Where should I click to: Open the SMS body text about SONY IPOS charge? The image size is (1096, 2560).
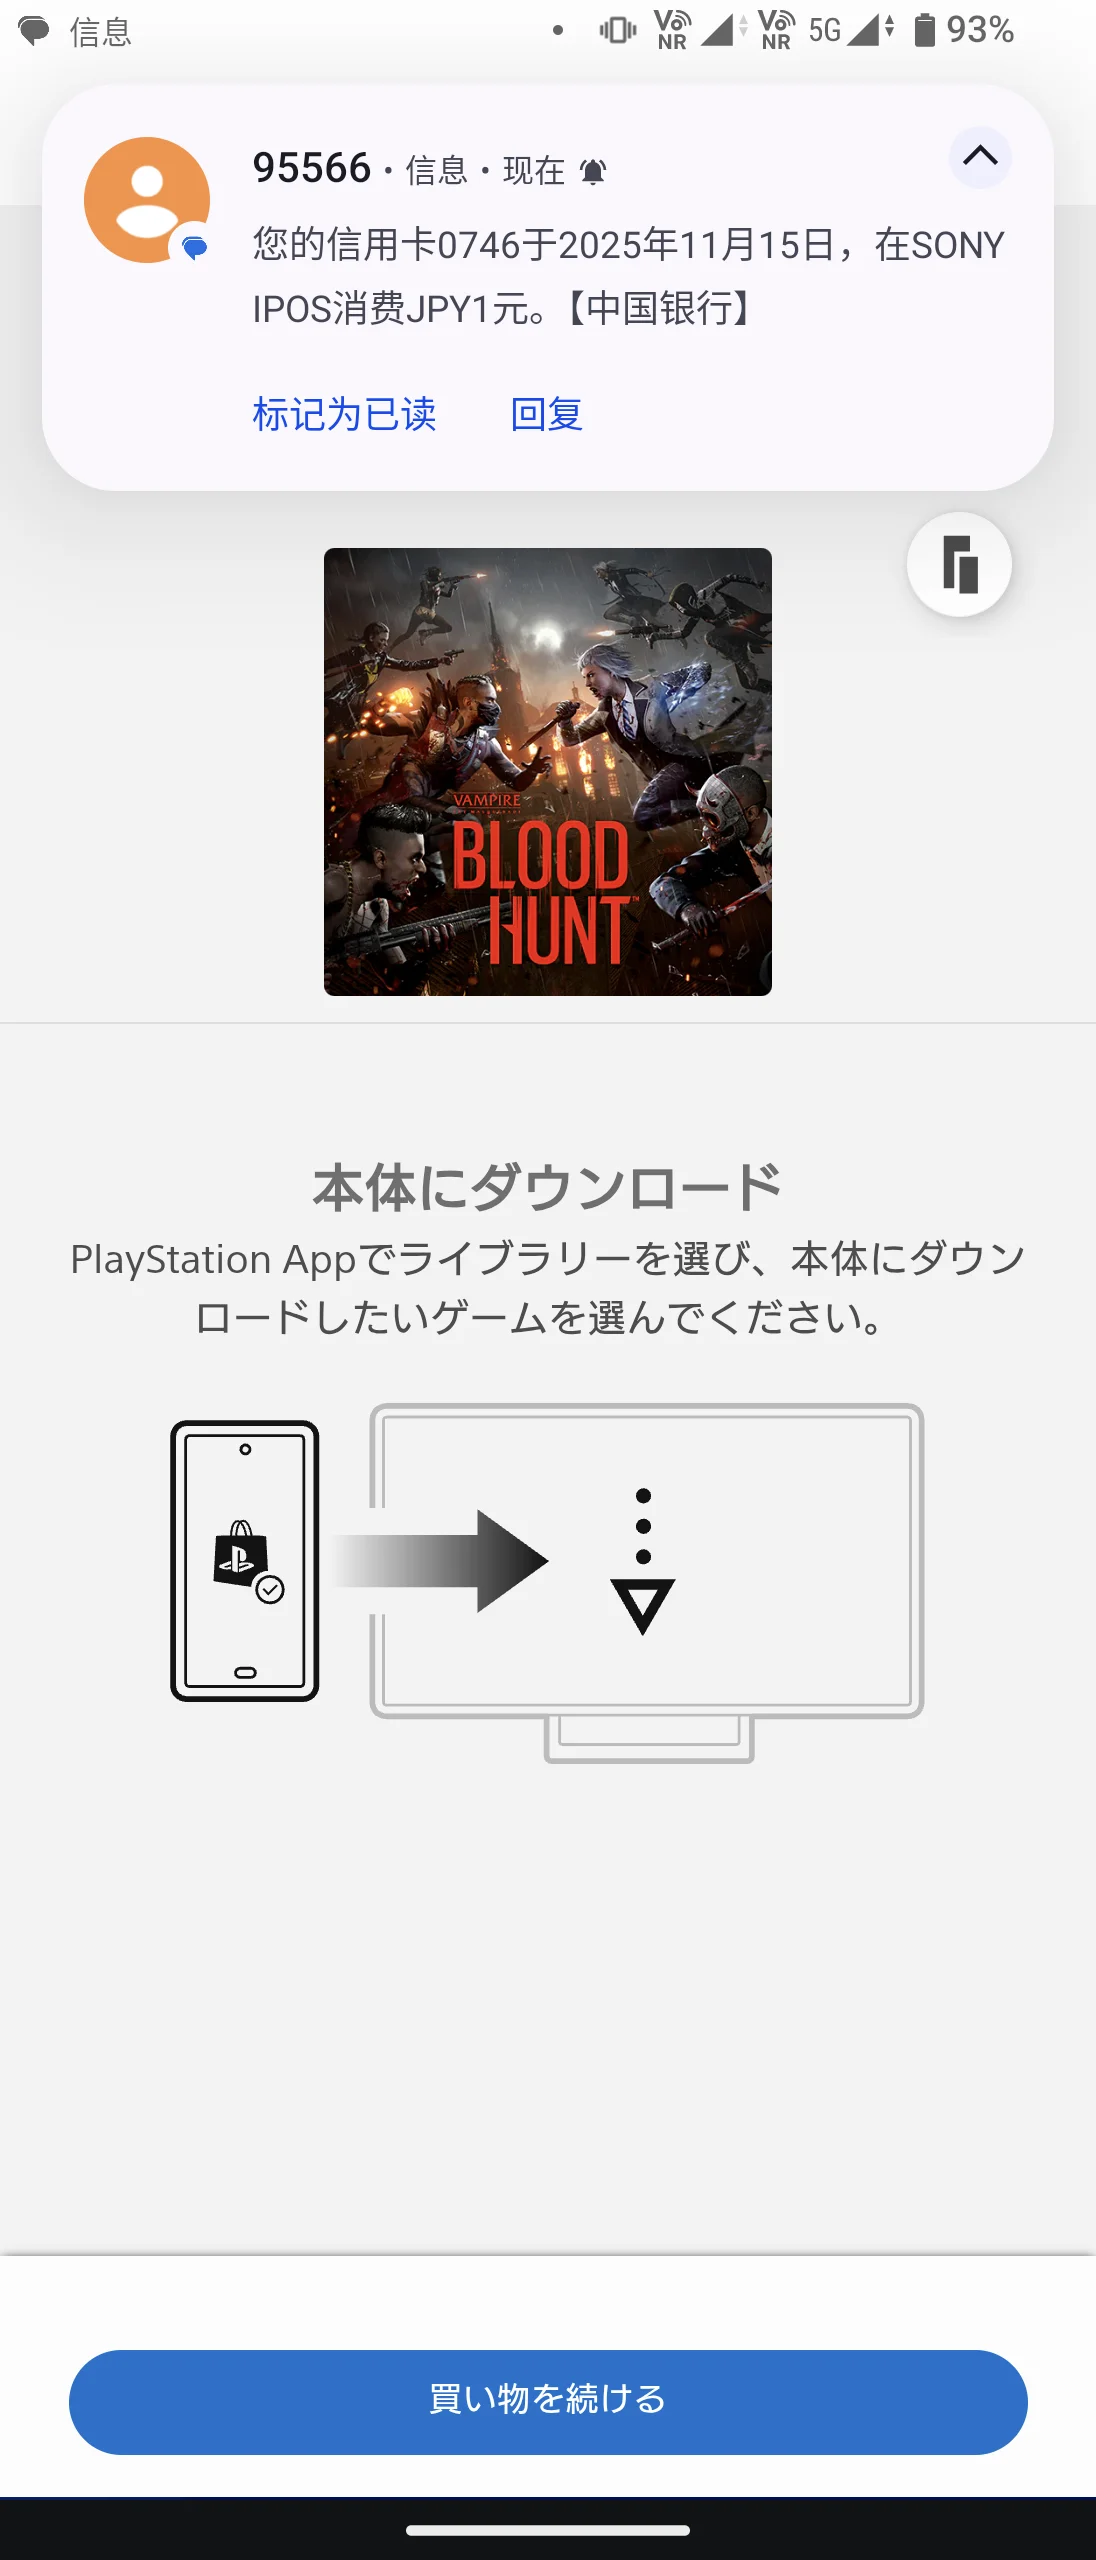[628, 277]
